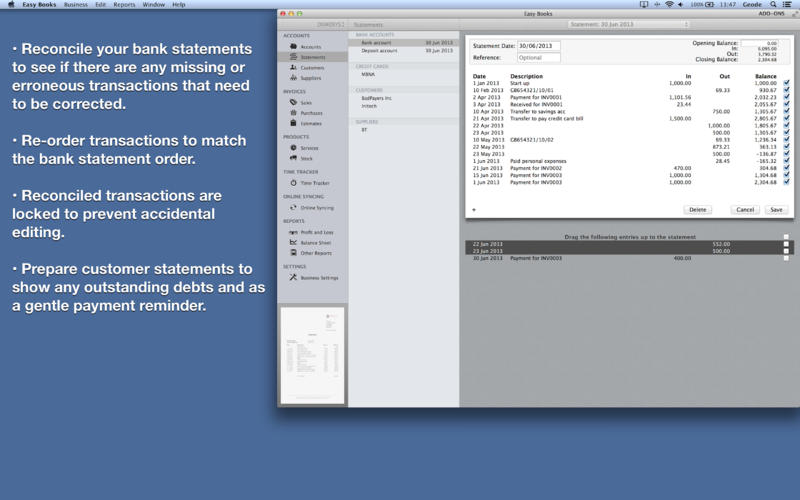Open the Balance Sheet chart icon

point(293,242)
